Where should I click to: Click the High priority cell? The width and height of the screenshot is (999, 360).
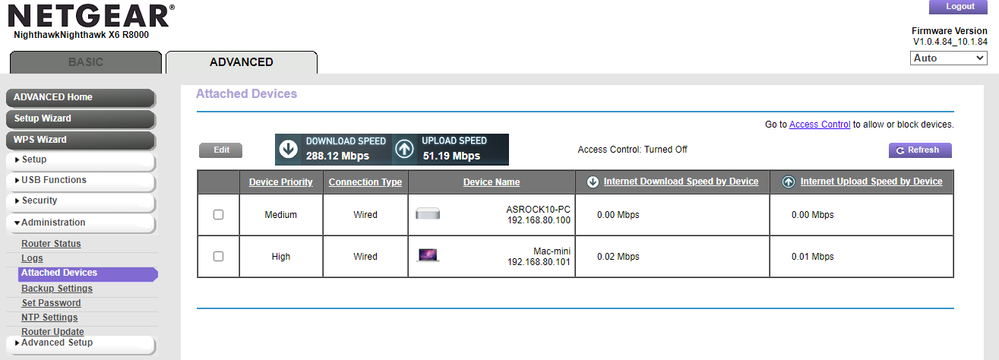click(281, 256)
